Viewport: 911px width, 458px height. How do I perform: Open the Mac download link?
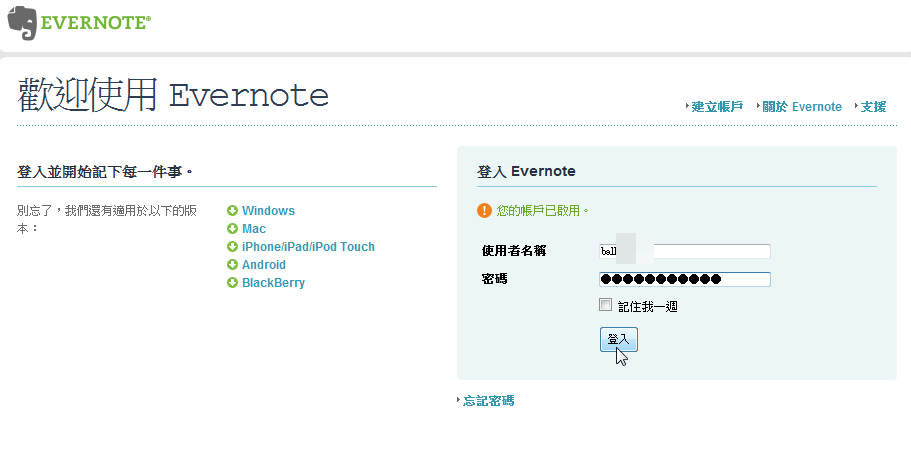coord(254,229)
